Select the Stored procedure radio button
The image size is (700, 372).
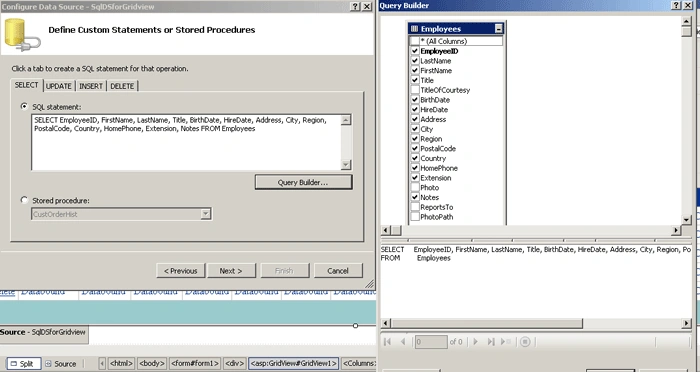(24, 200)
